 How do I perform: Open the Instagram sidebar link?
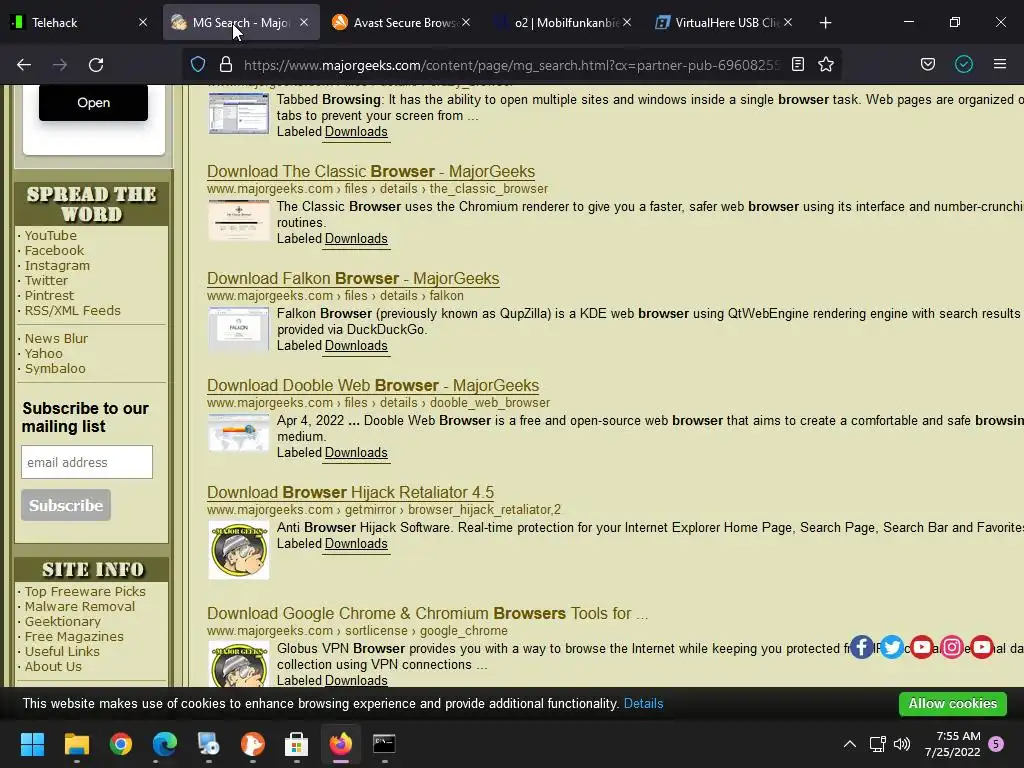point(57,265)
